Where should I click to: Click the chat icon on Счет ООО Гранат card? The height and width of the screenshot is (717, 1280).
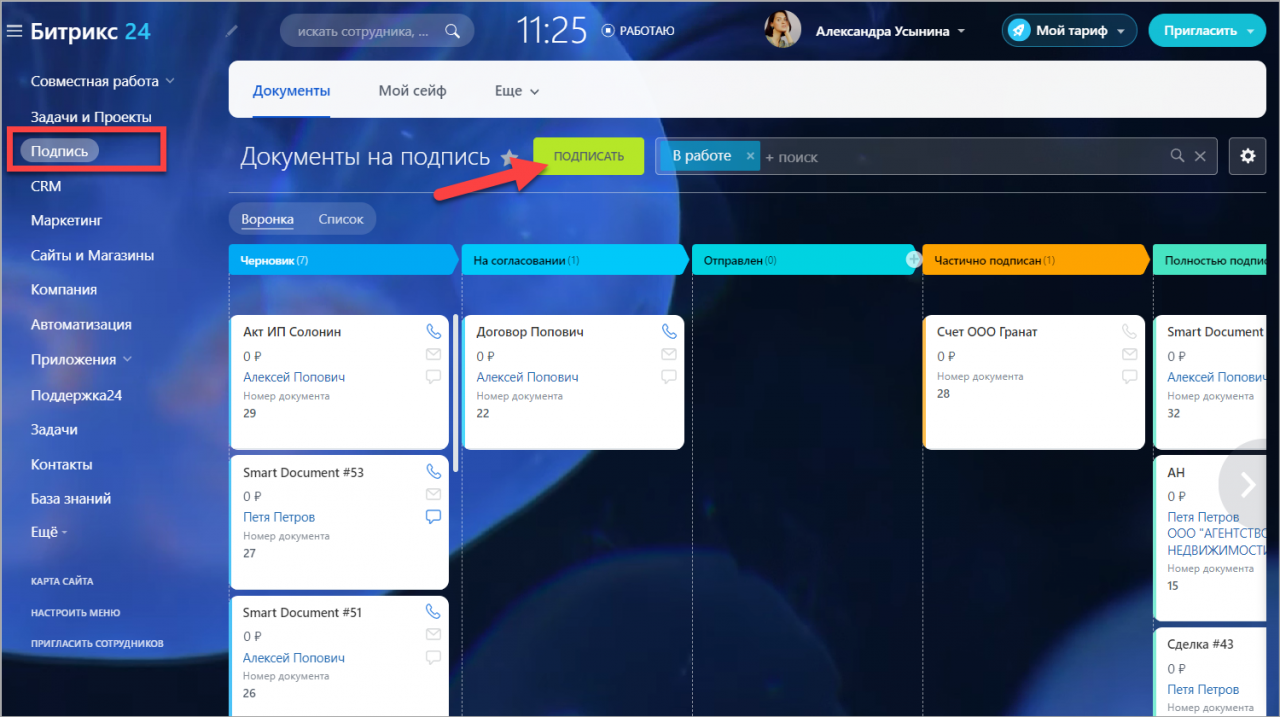(1129, 377)
